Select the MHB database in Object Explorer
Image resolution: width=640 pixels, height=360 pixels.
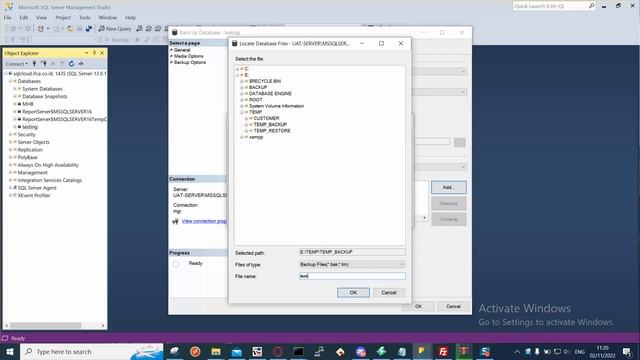coord(28,104)
